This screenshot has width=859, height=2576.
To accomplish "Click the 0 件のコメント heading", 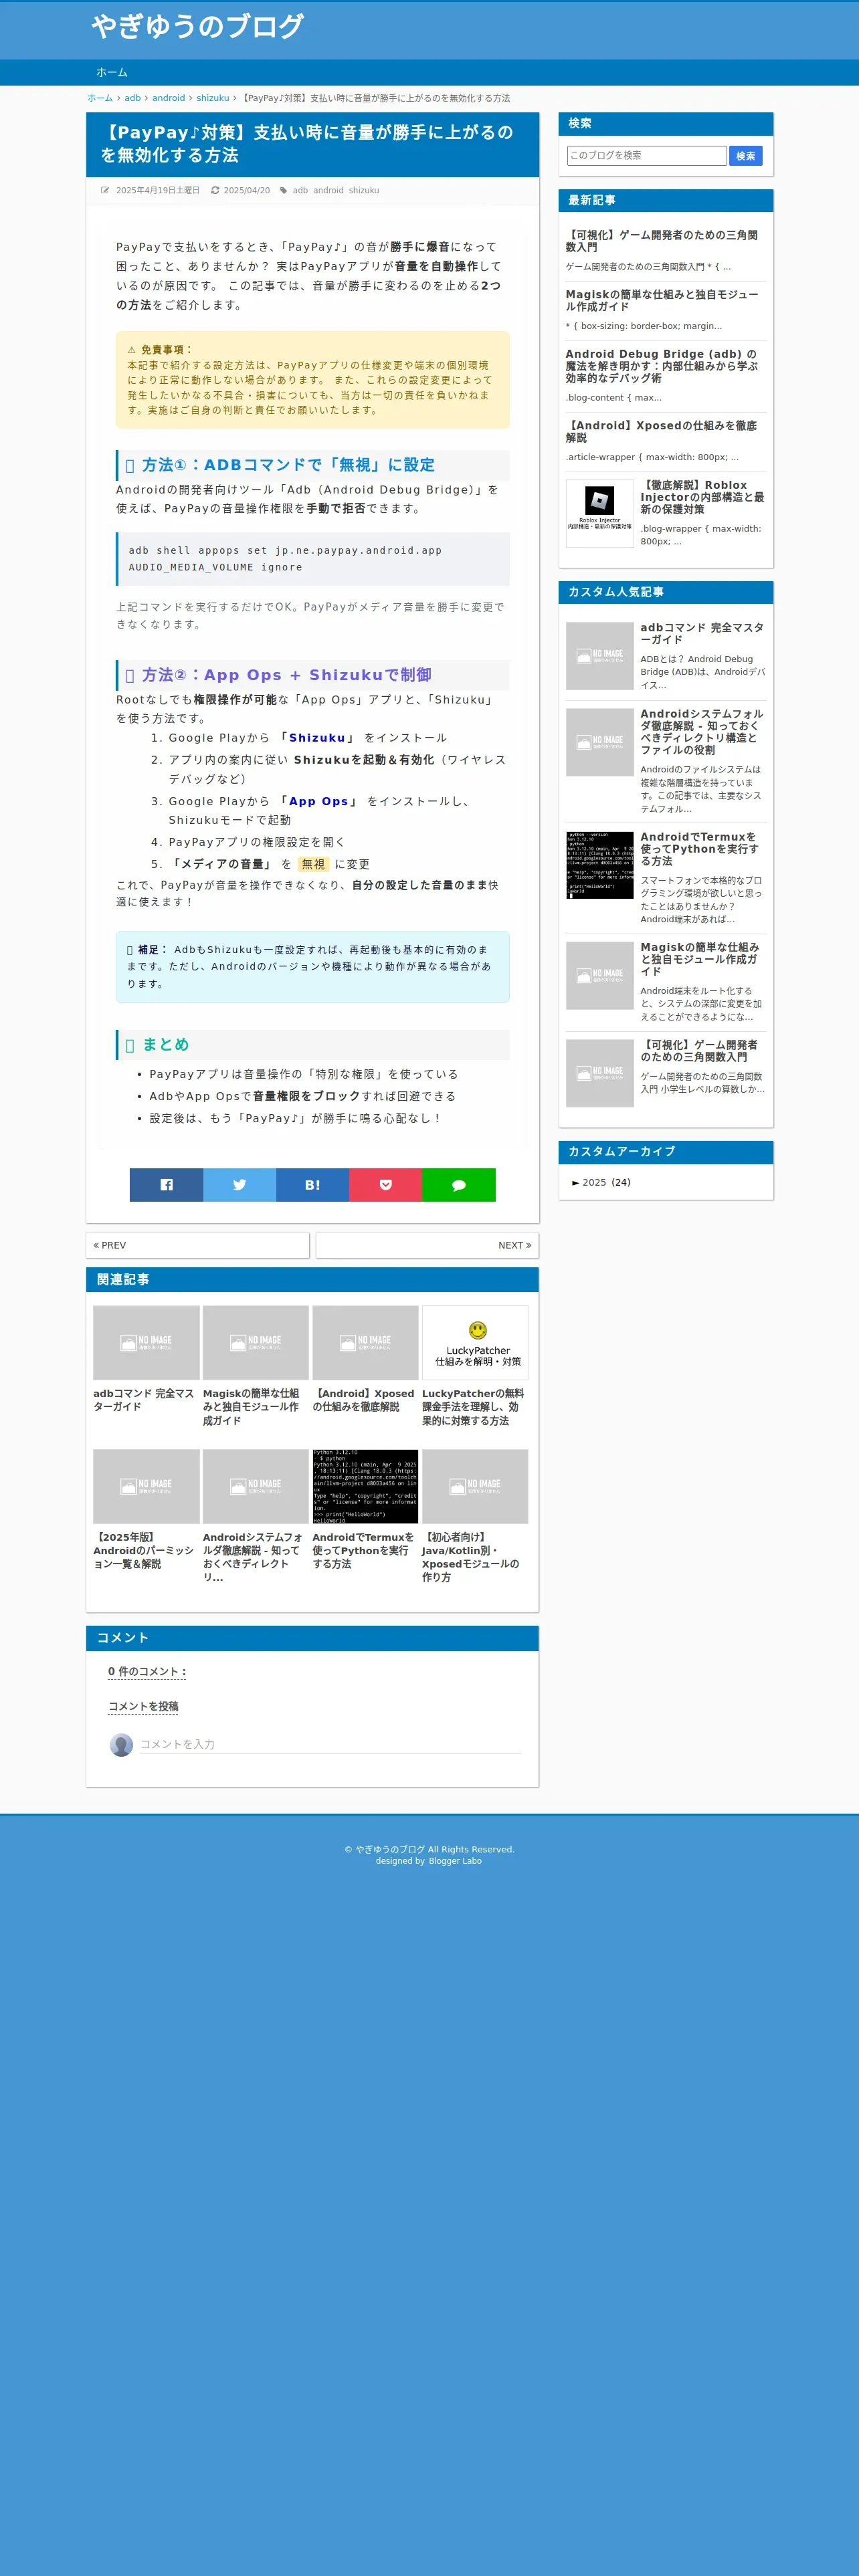I will tap(147, 1672).
